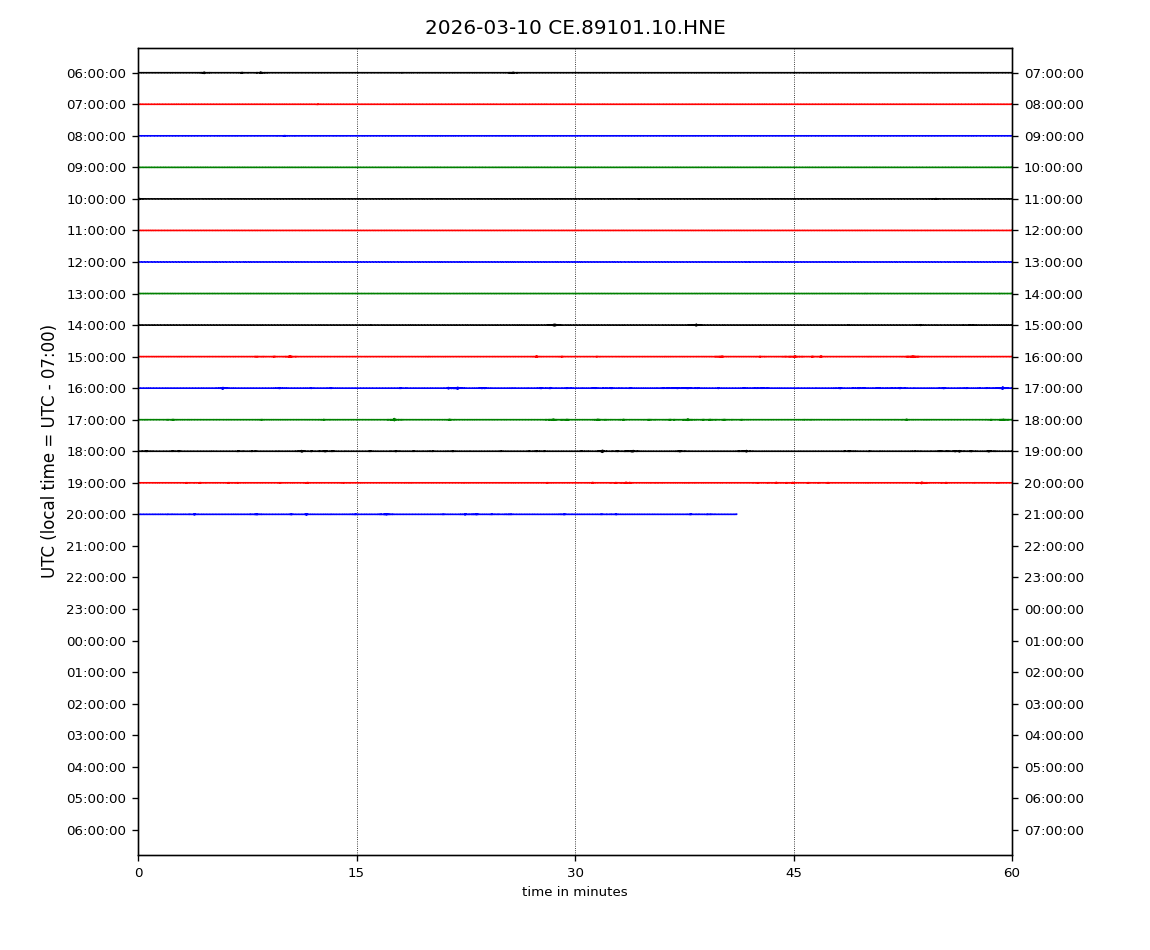
Task: Click the blue trace in the 12:00:00 row
Action: pyautogui.click(x=575, y=262)
